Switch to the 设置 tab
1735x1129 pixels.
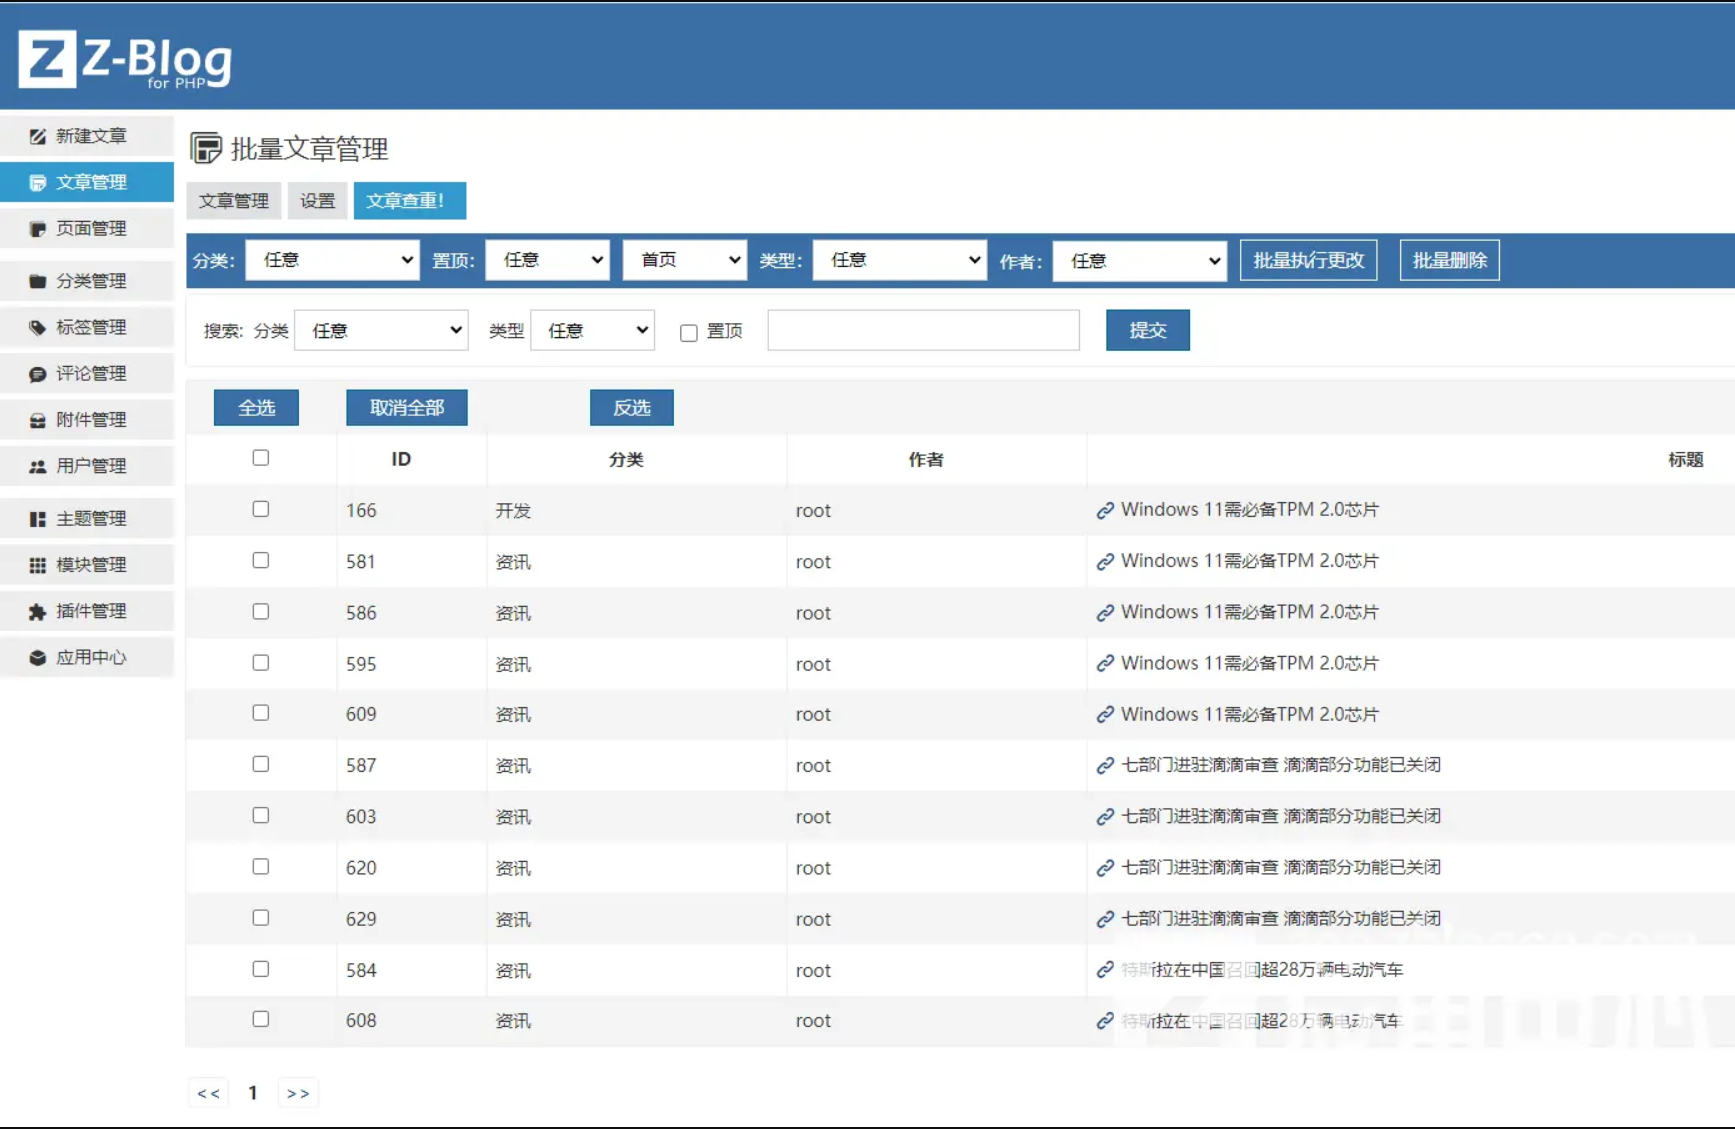click(318, 201)
